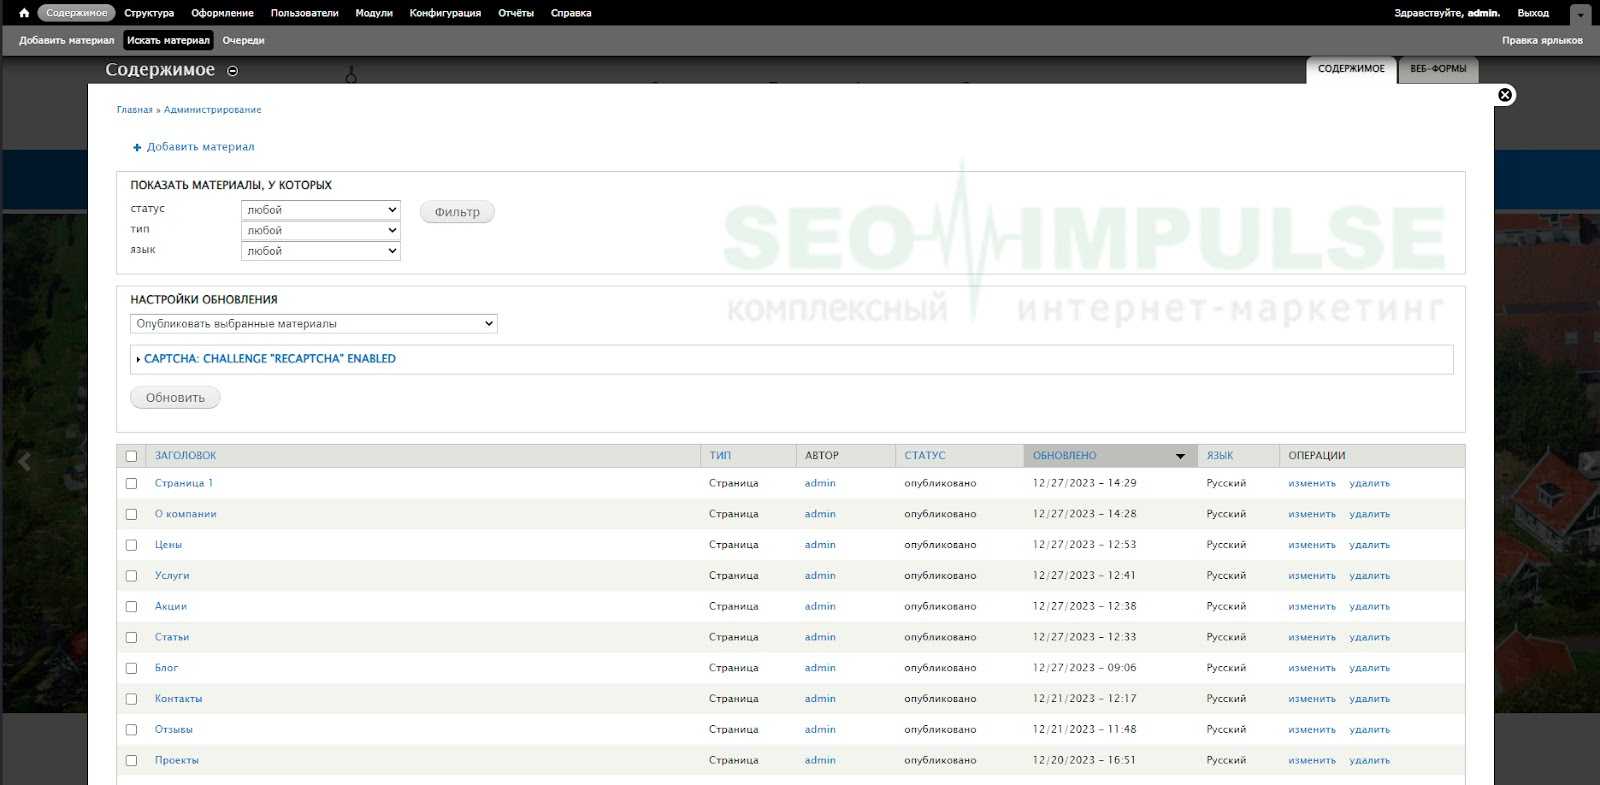
Task: Select the checkbox next to Контакты
Action: [x=131, y=699]
